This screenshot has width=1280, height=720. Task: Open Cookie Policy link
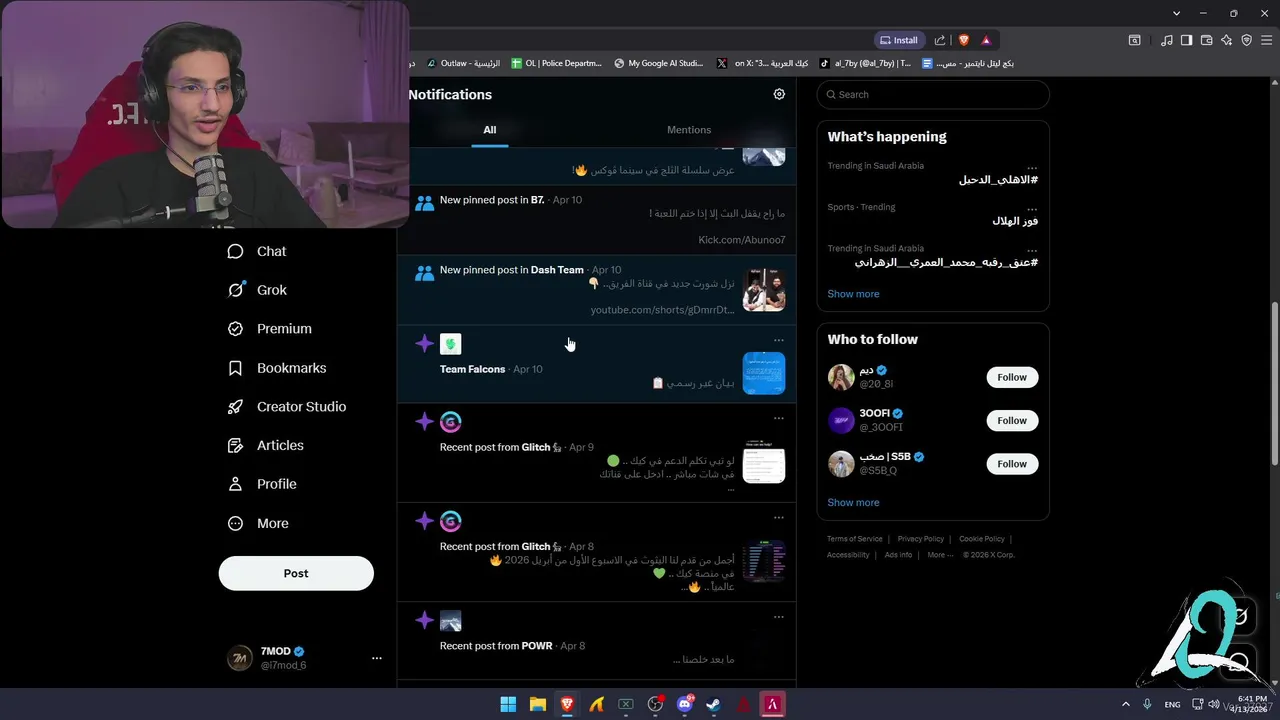pos(982,539)
